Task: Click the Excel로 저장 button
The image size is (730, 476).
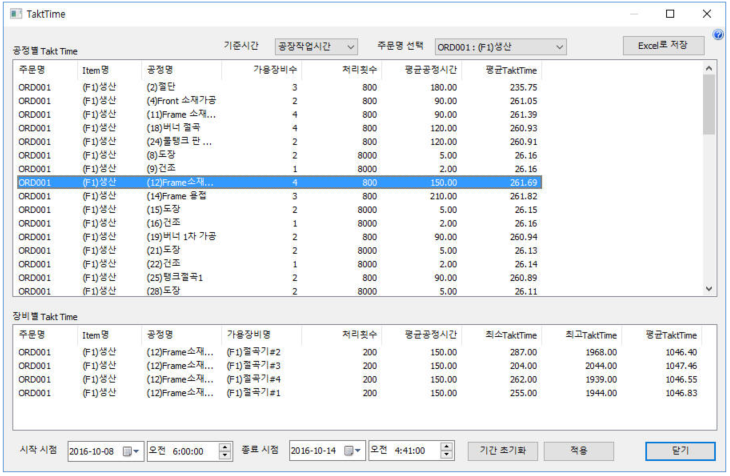Action: (x=663, y=46)
